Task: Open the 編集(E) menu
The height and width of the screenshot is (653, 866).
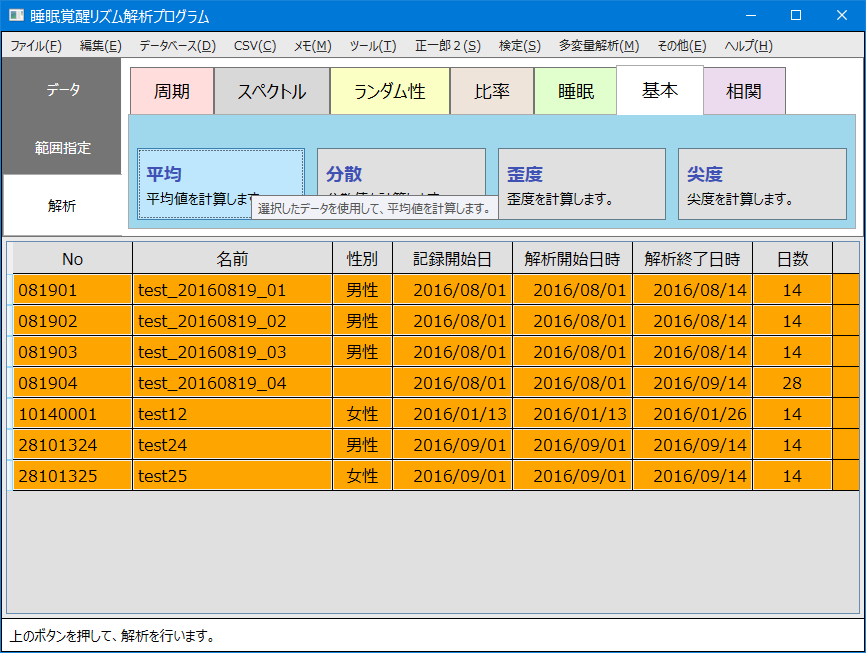Action: click(x=101, y=46)
